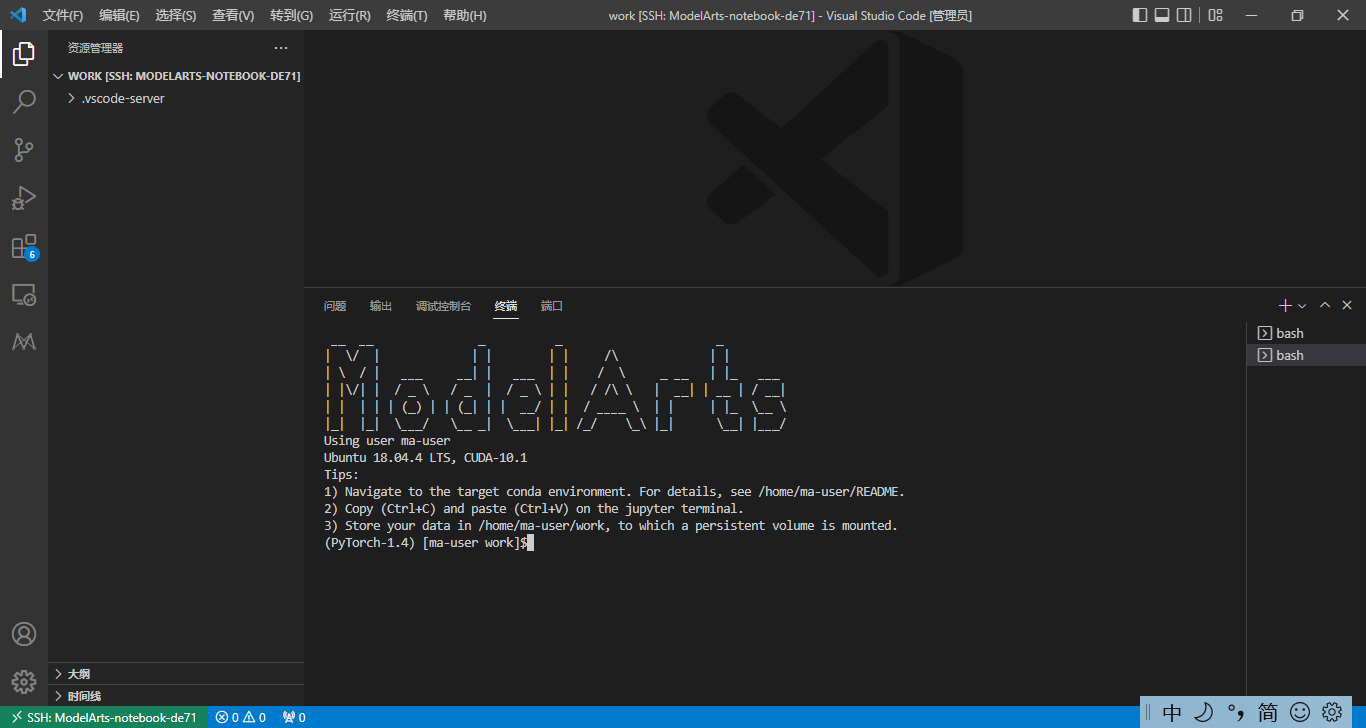Open the Source Control view
Screen dimensions: 1366x728
click(24, 150)
